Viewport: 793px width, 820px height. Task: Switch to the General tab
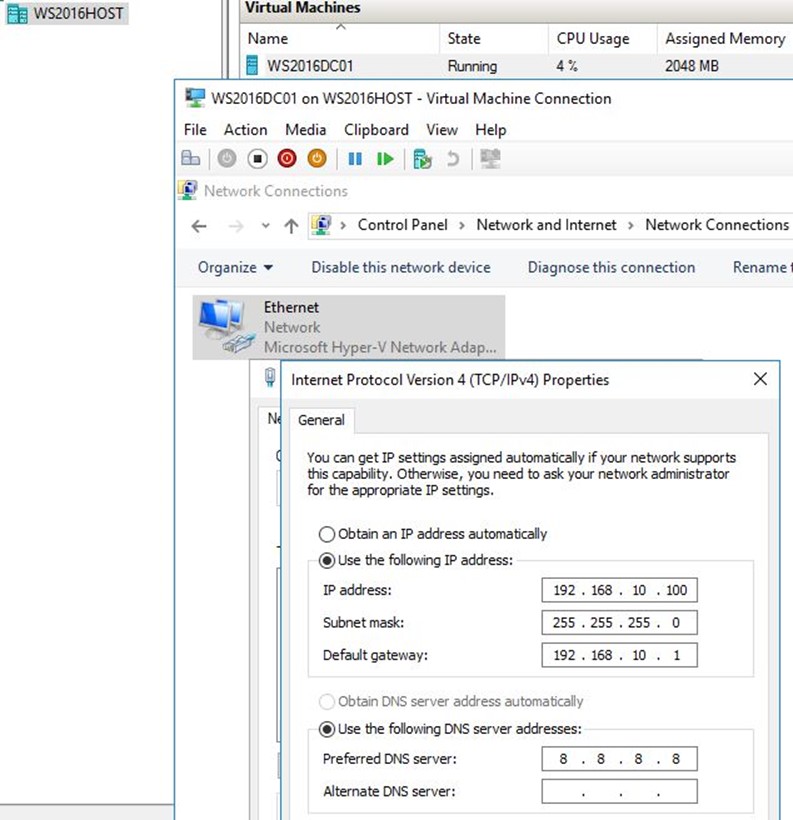pyautogui.click(x=321, y=420)
